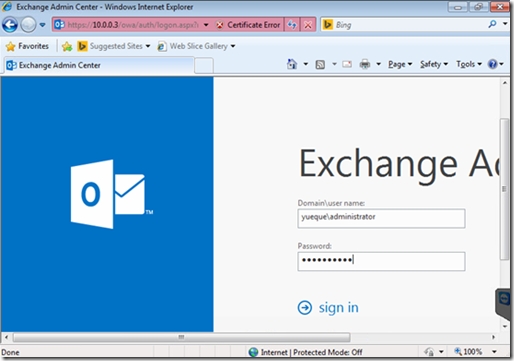Click the Internet Protected Mode status text
Image resolution: width=514 pixels, height=361 pixels.
coord(311,352)
